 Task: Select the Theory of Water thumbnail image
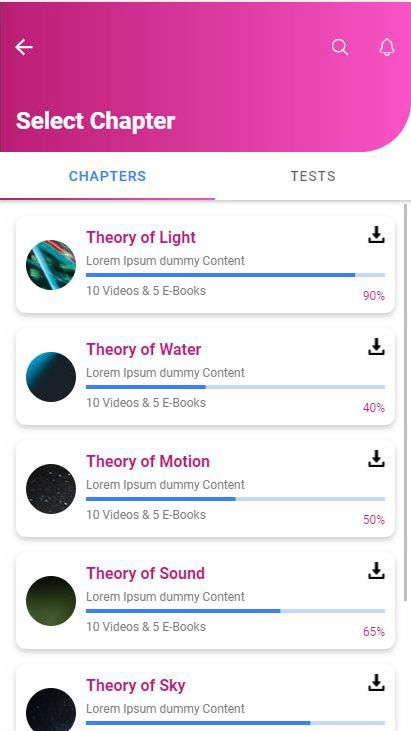pyautogui.click(x=51, y=377)
